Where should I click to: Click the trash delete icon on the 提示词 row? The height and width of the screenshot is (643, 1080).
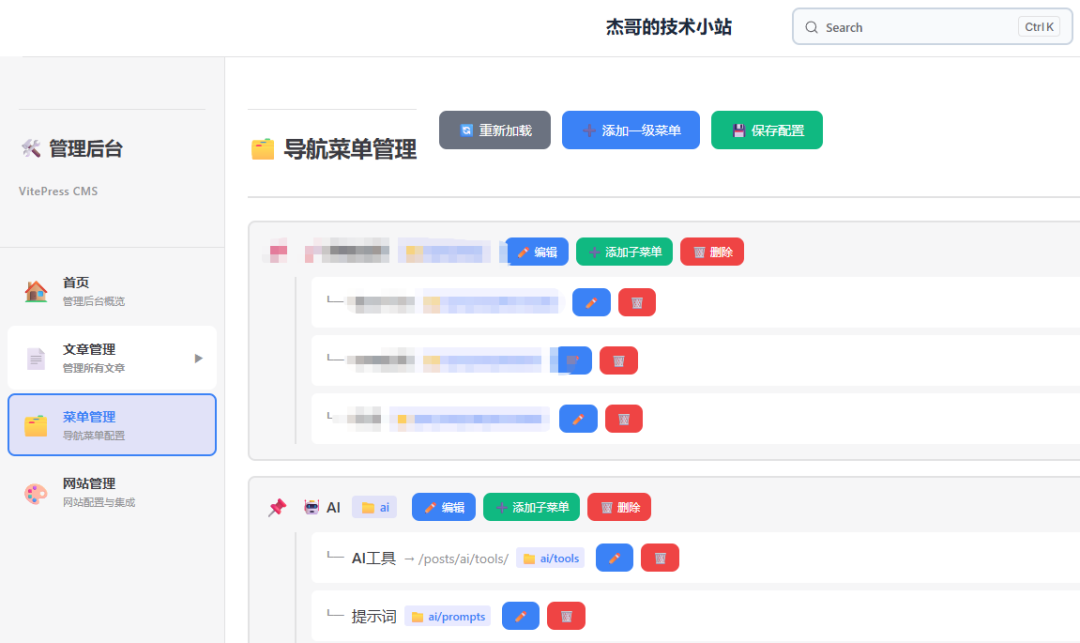pyautogui.click(x=566, y=615)
